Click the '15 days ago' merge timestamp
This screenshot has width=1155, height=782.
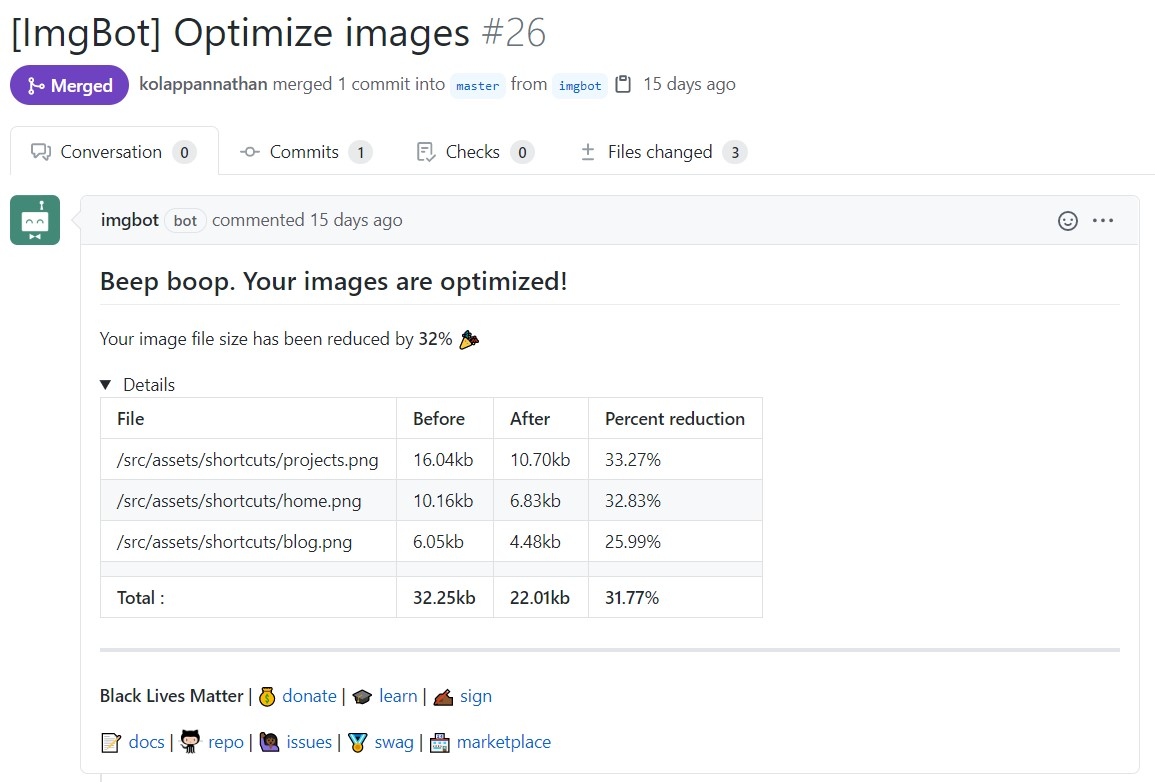[x=689, y=84]
